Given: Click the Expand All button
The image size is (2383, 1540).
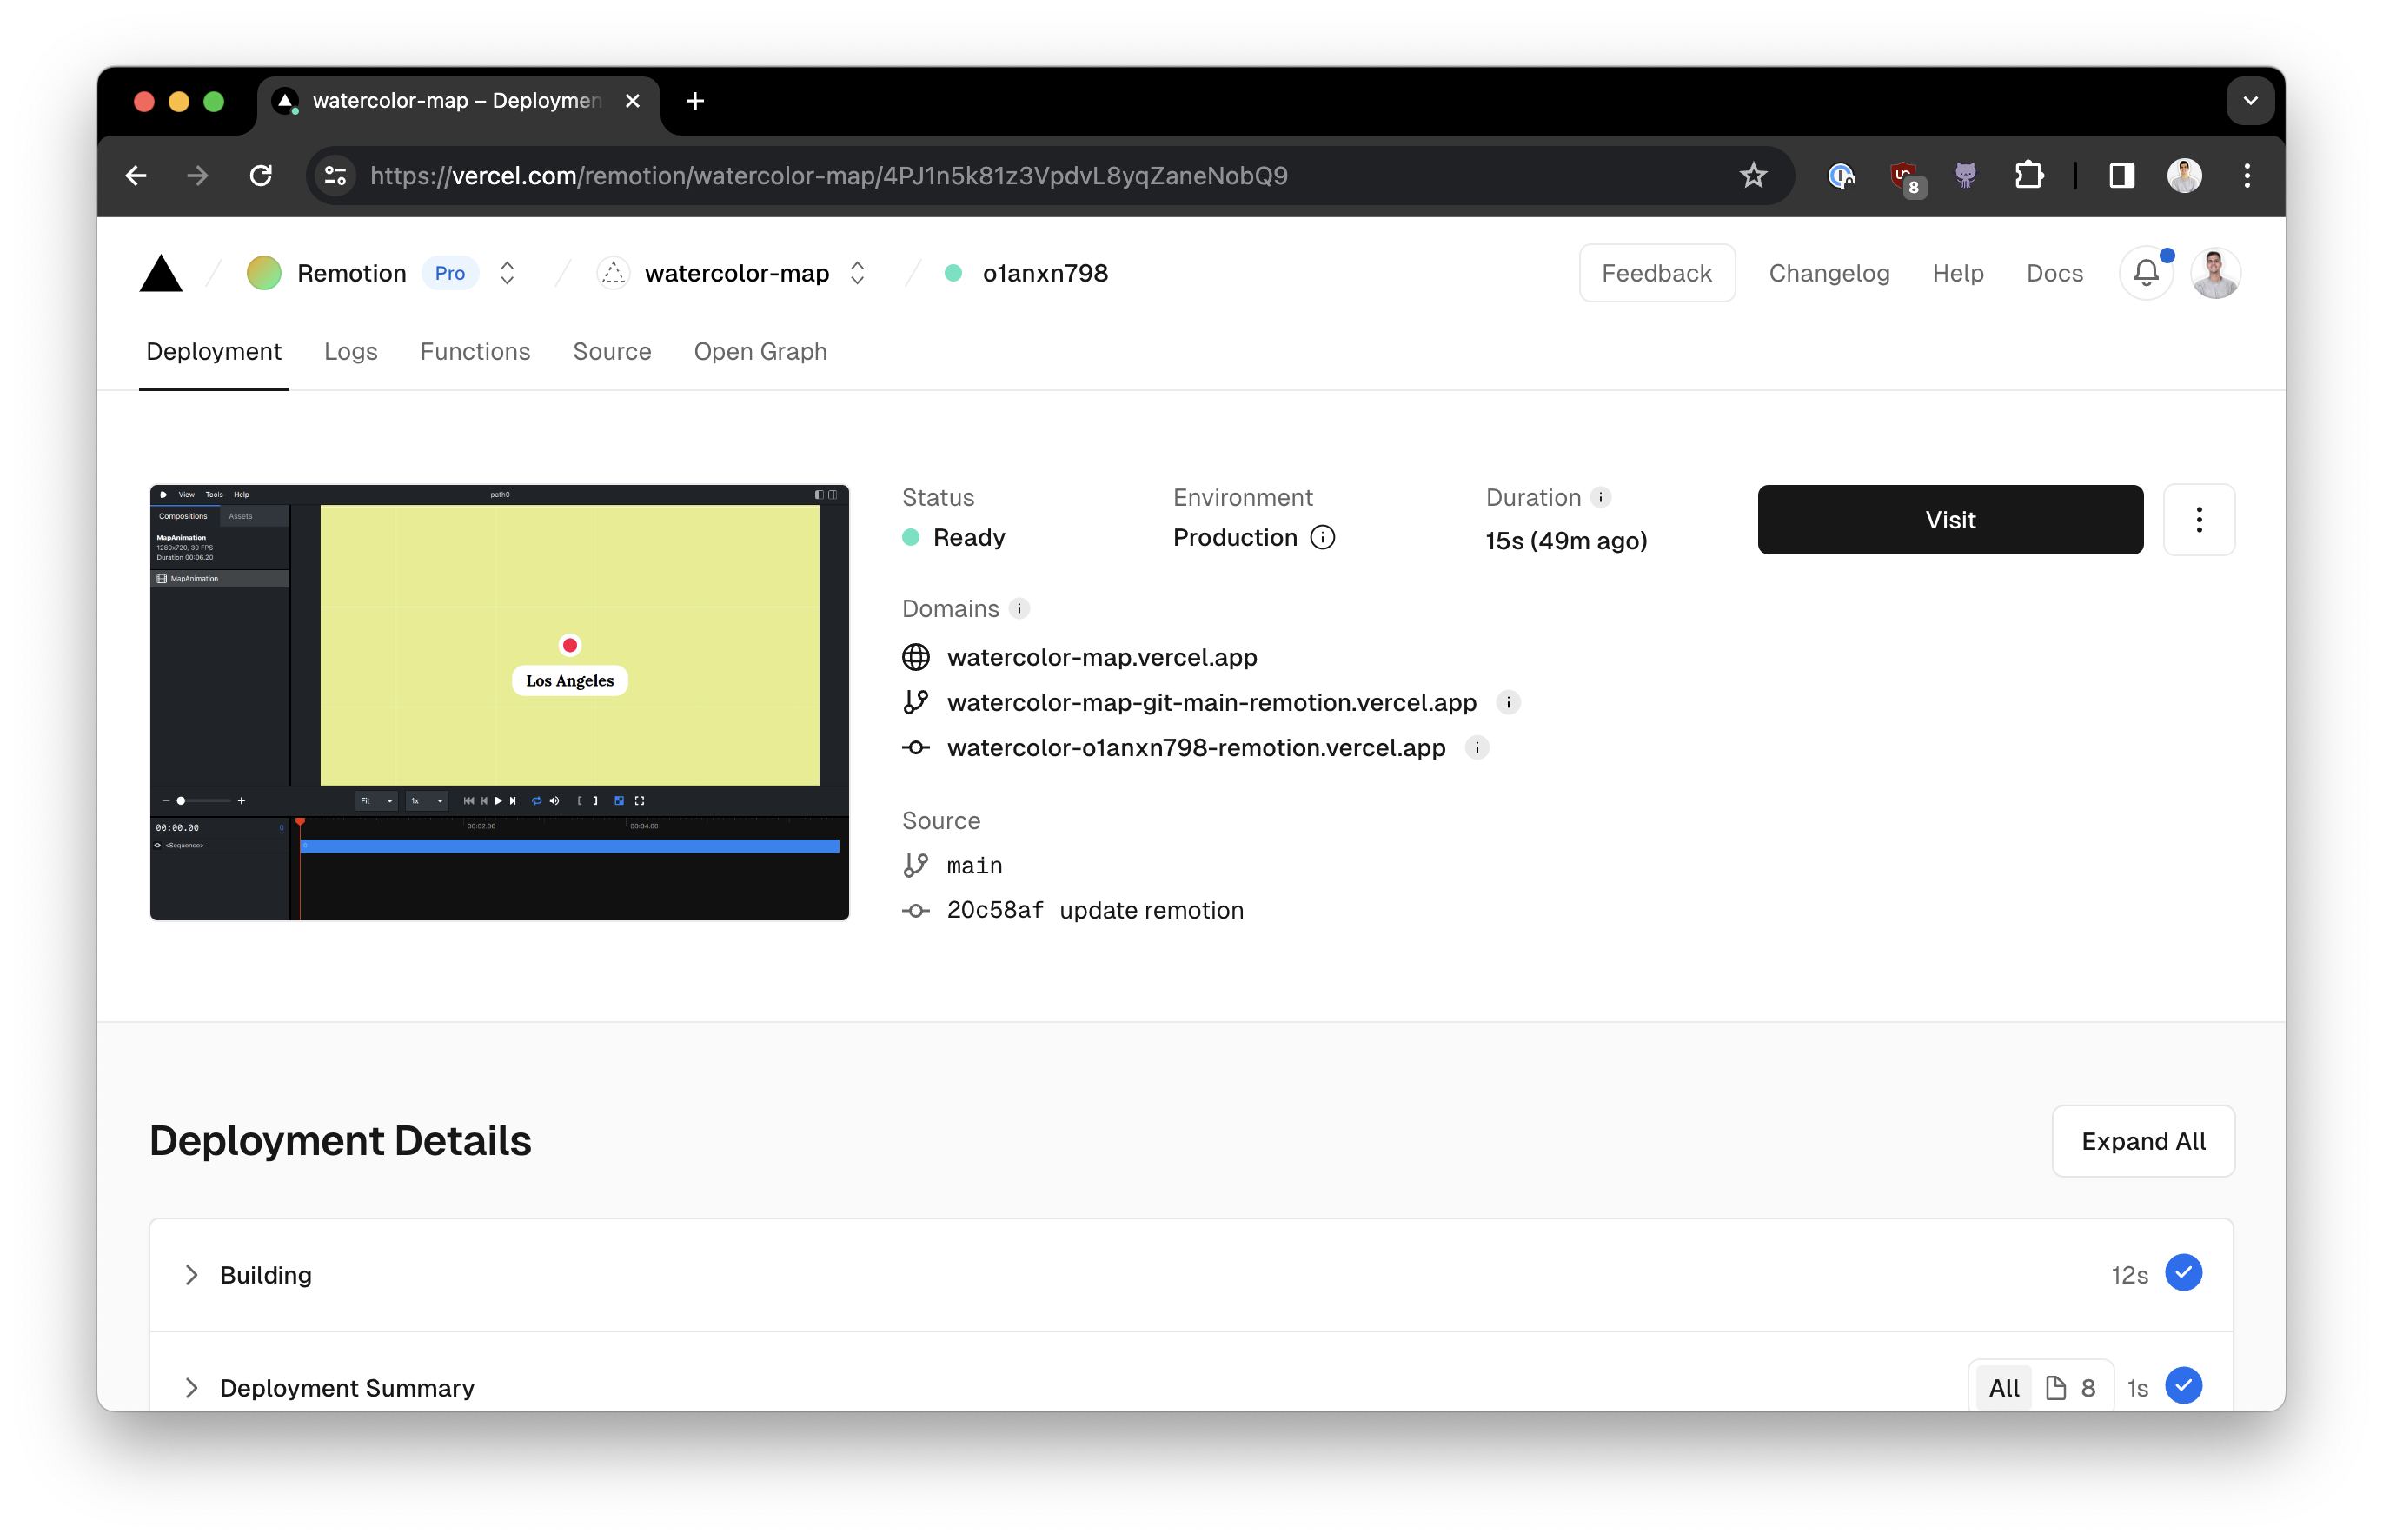Looking at the screenshot, I should 2142,1141.
